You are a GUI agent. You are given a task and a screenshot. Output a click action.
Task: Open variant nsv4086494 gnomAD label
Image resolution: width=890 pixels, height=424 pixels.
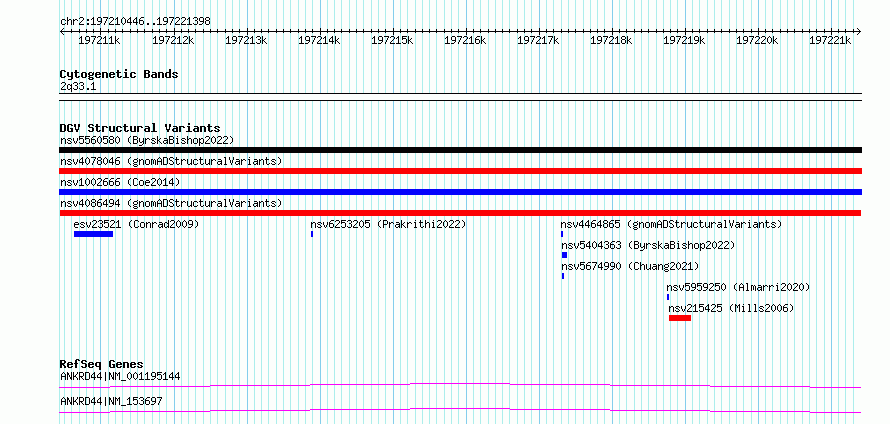click(x=171, y=203)
